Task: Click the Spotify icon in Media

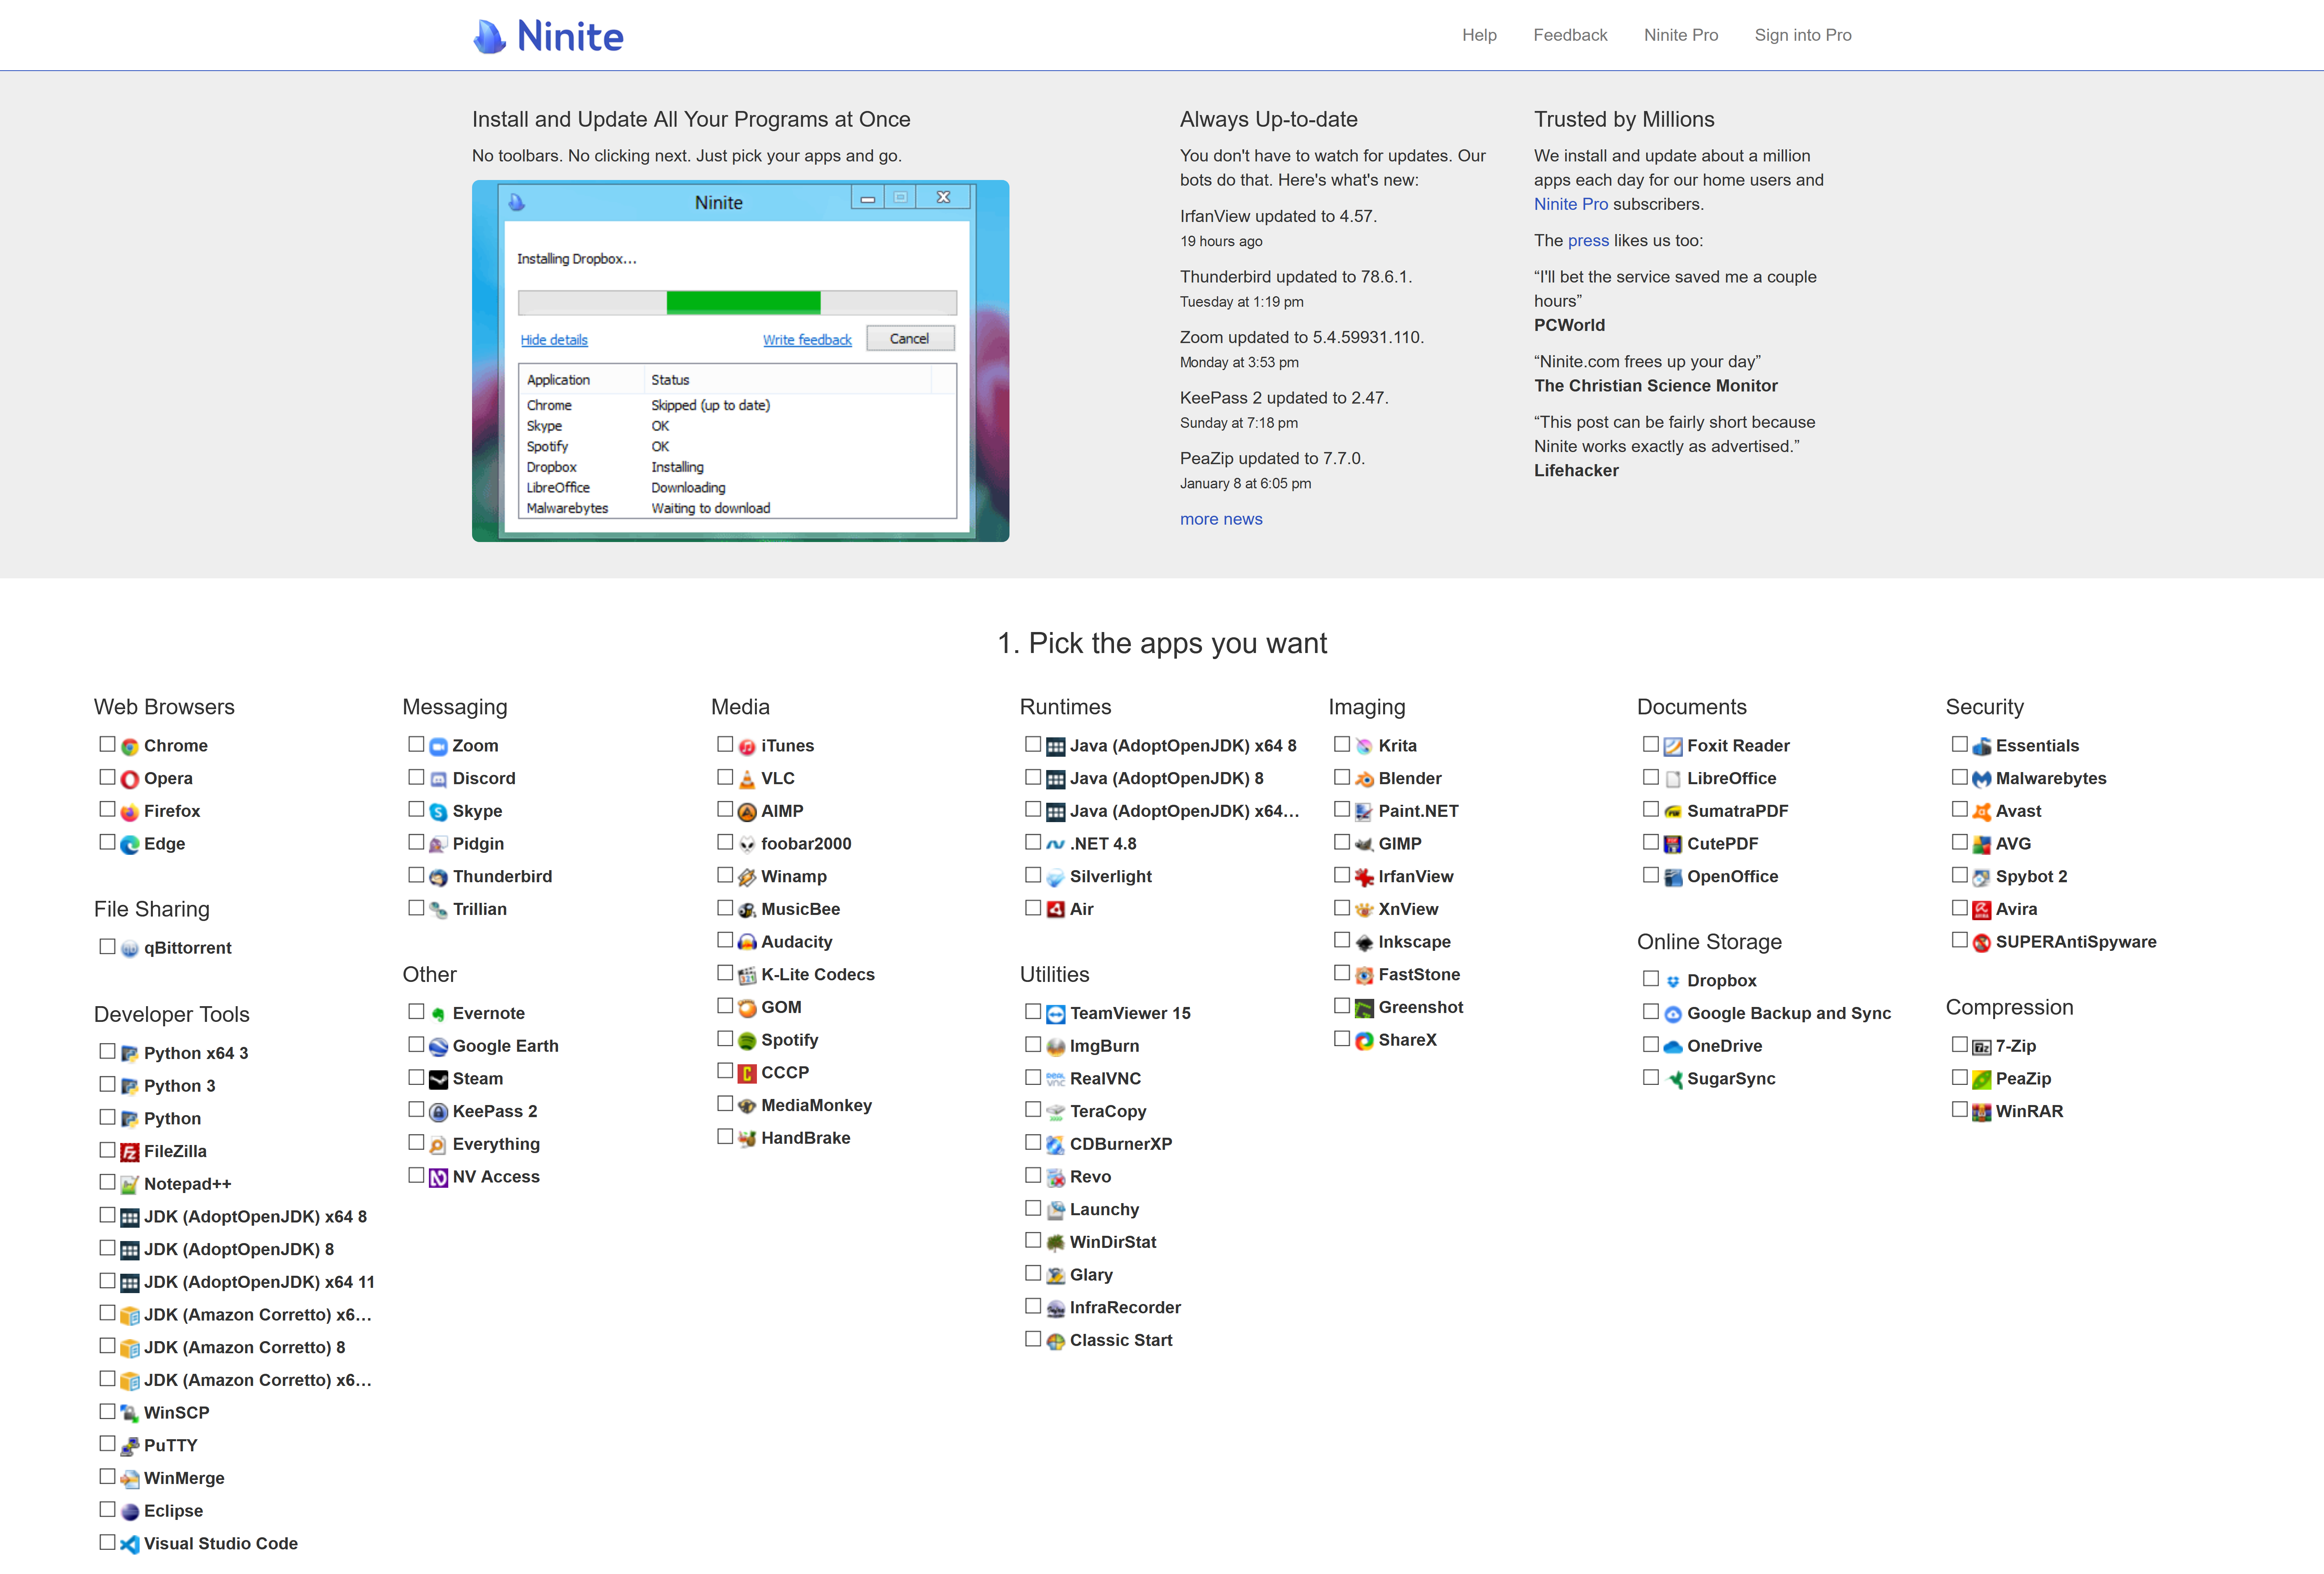Action: click(x=746, y=1040)
